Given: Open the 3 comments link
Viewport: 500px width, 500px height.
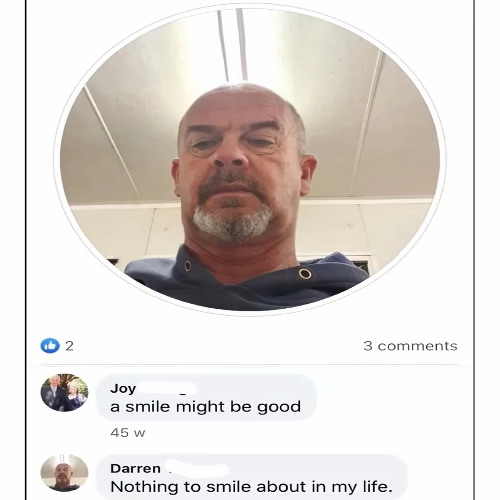Looking at the screenshot, I should pyautogui.click(x=410, y=346).
